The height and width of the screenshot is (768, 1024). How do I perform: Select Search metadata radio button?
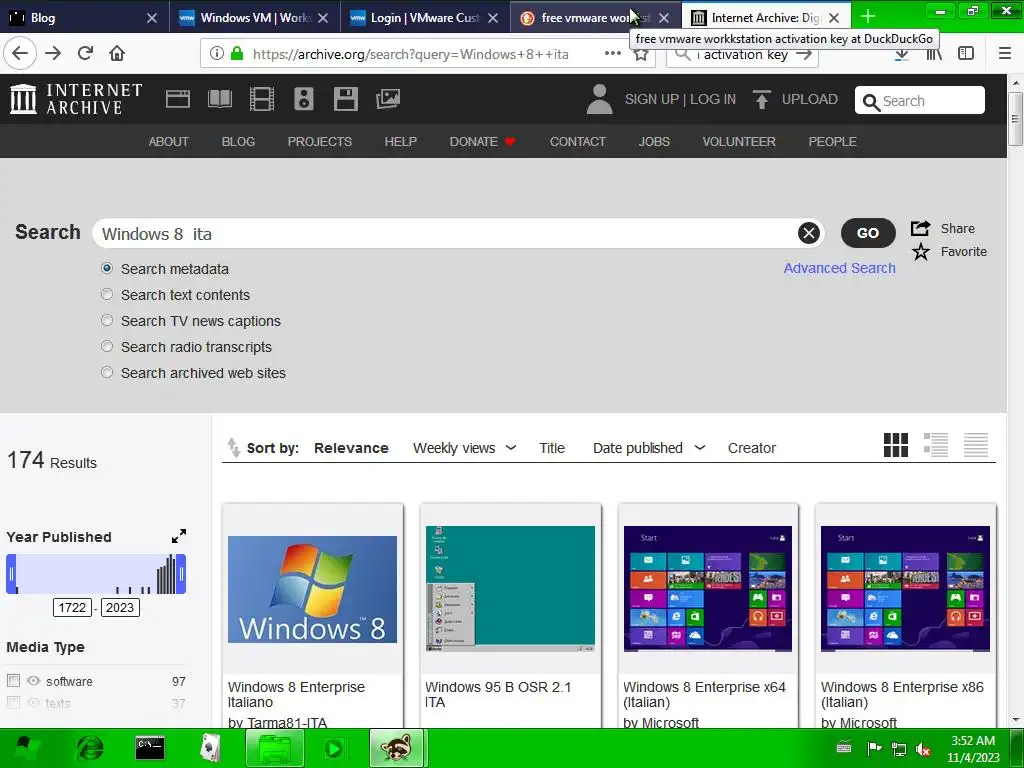pyautogui.click(x=106, y=268)
